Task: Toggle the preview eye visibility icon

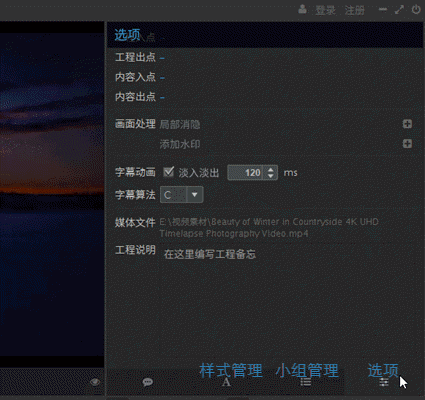Action: click(95, 382)
